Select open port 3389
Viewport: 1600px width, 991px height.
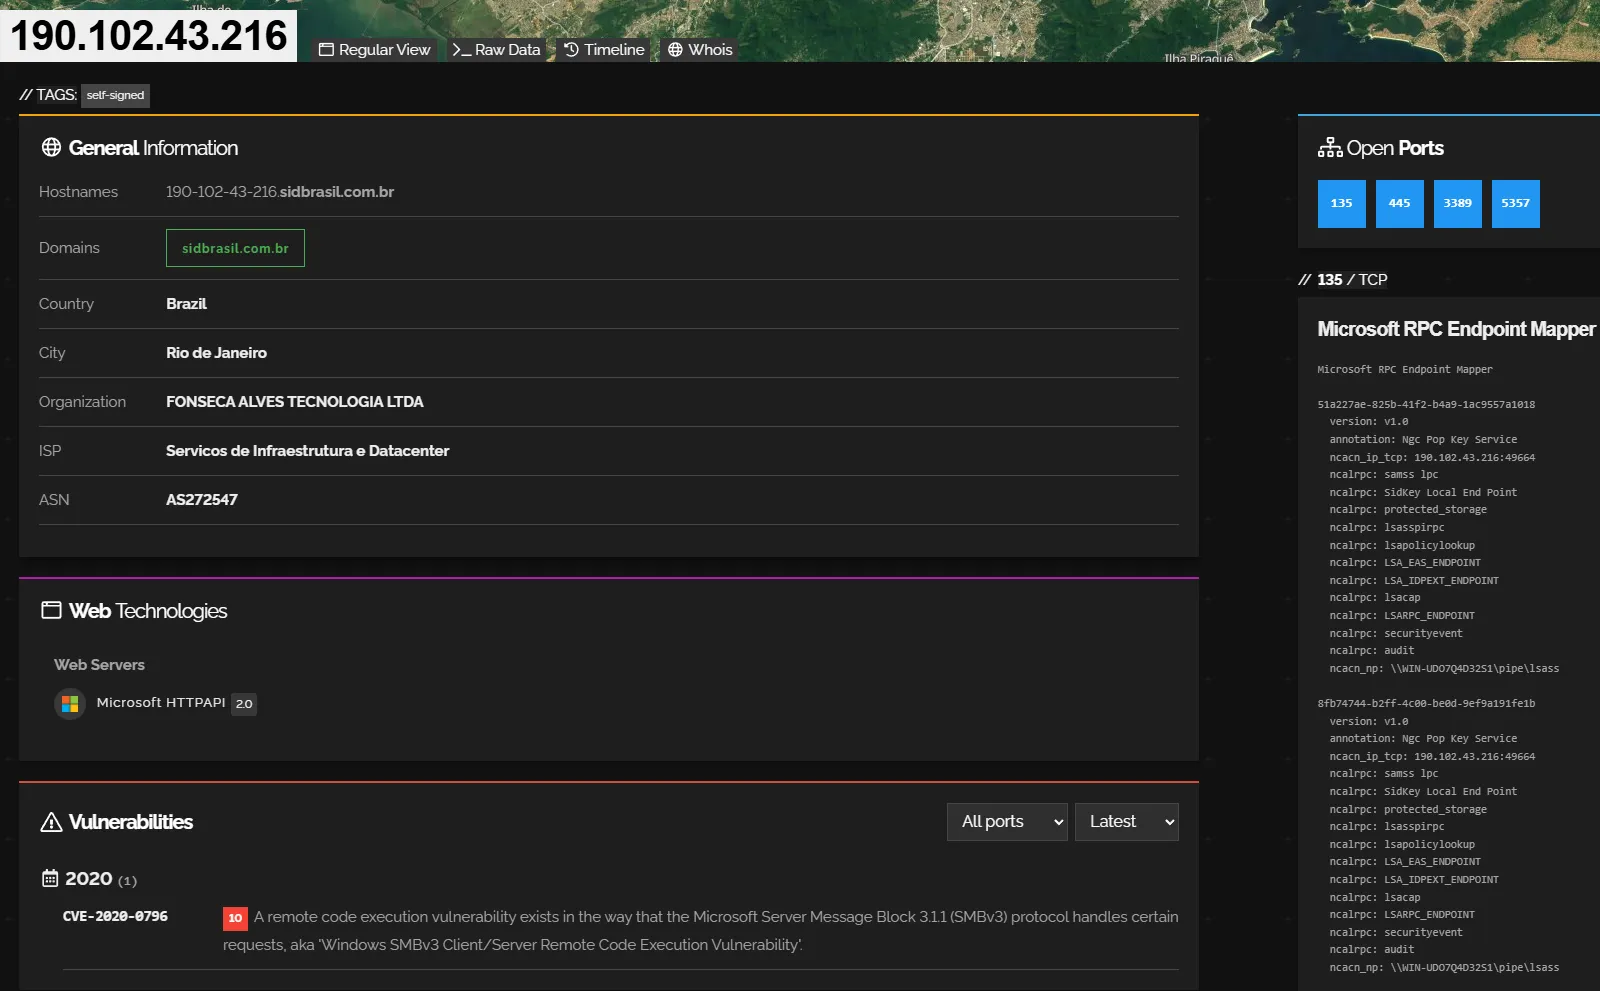(x=1458, y=204)
